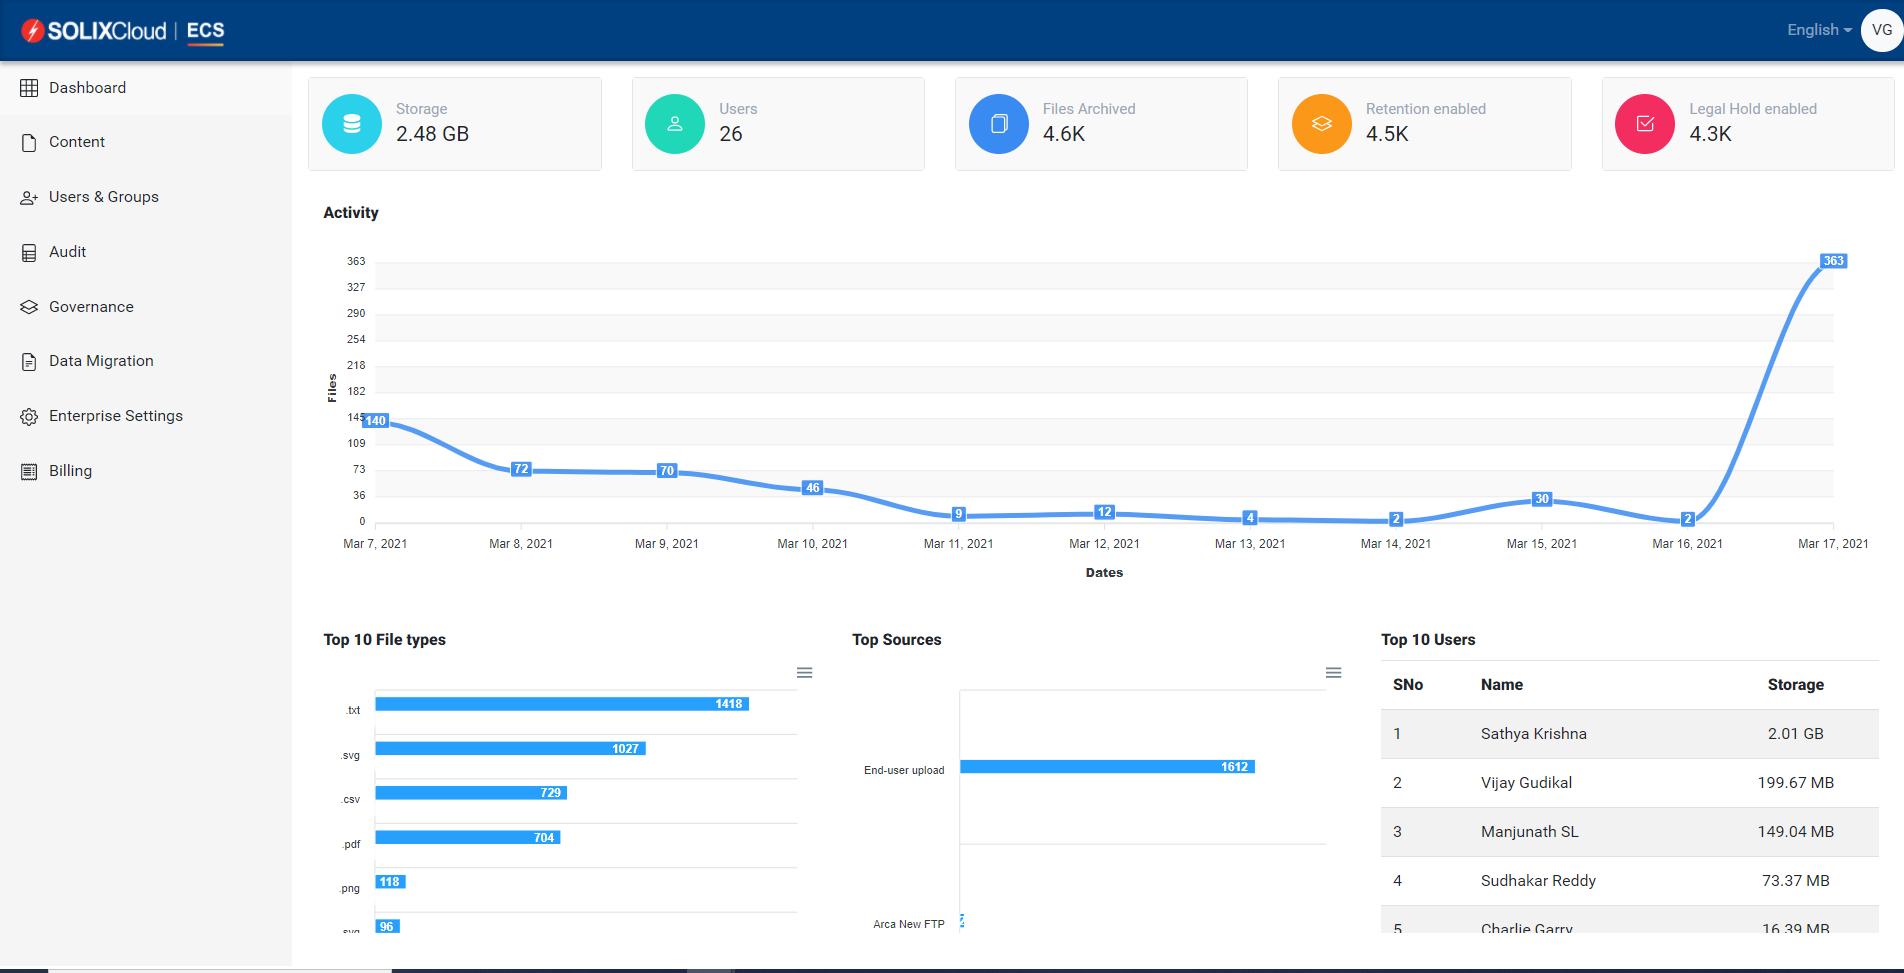1904x973 pixels.
Task: Open Billing via its sidebar icon
Action: click(28, 470)
